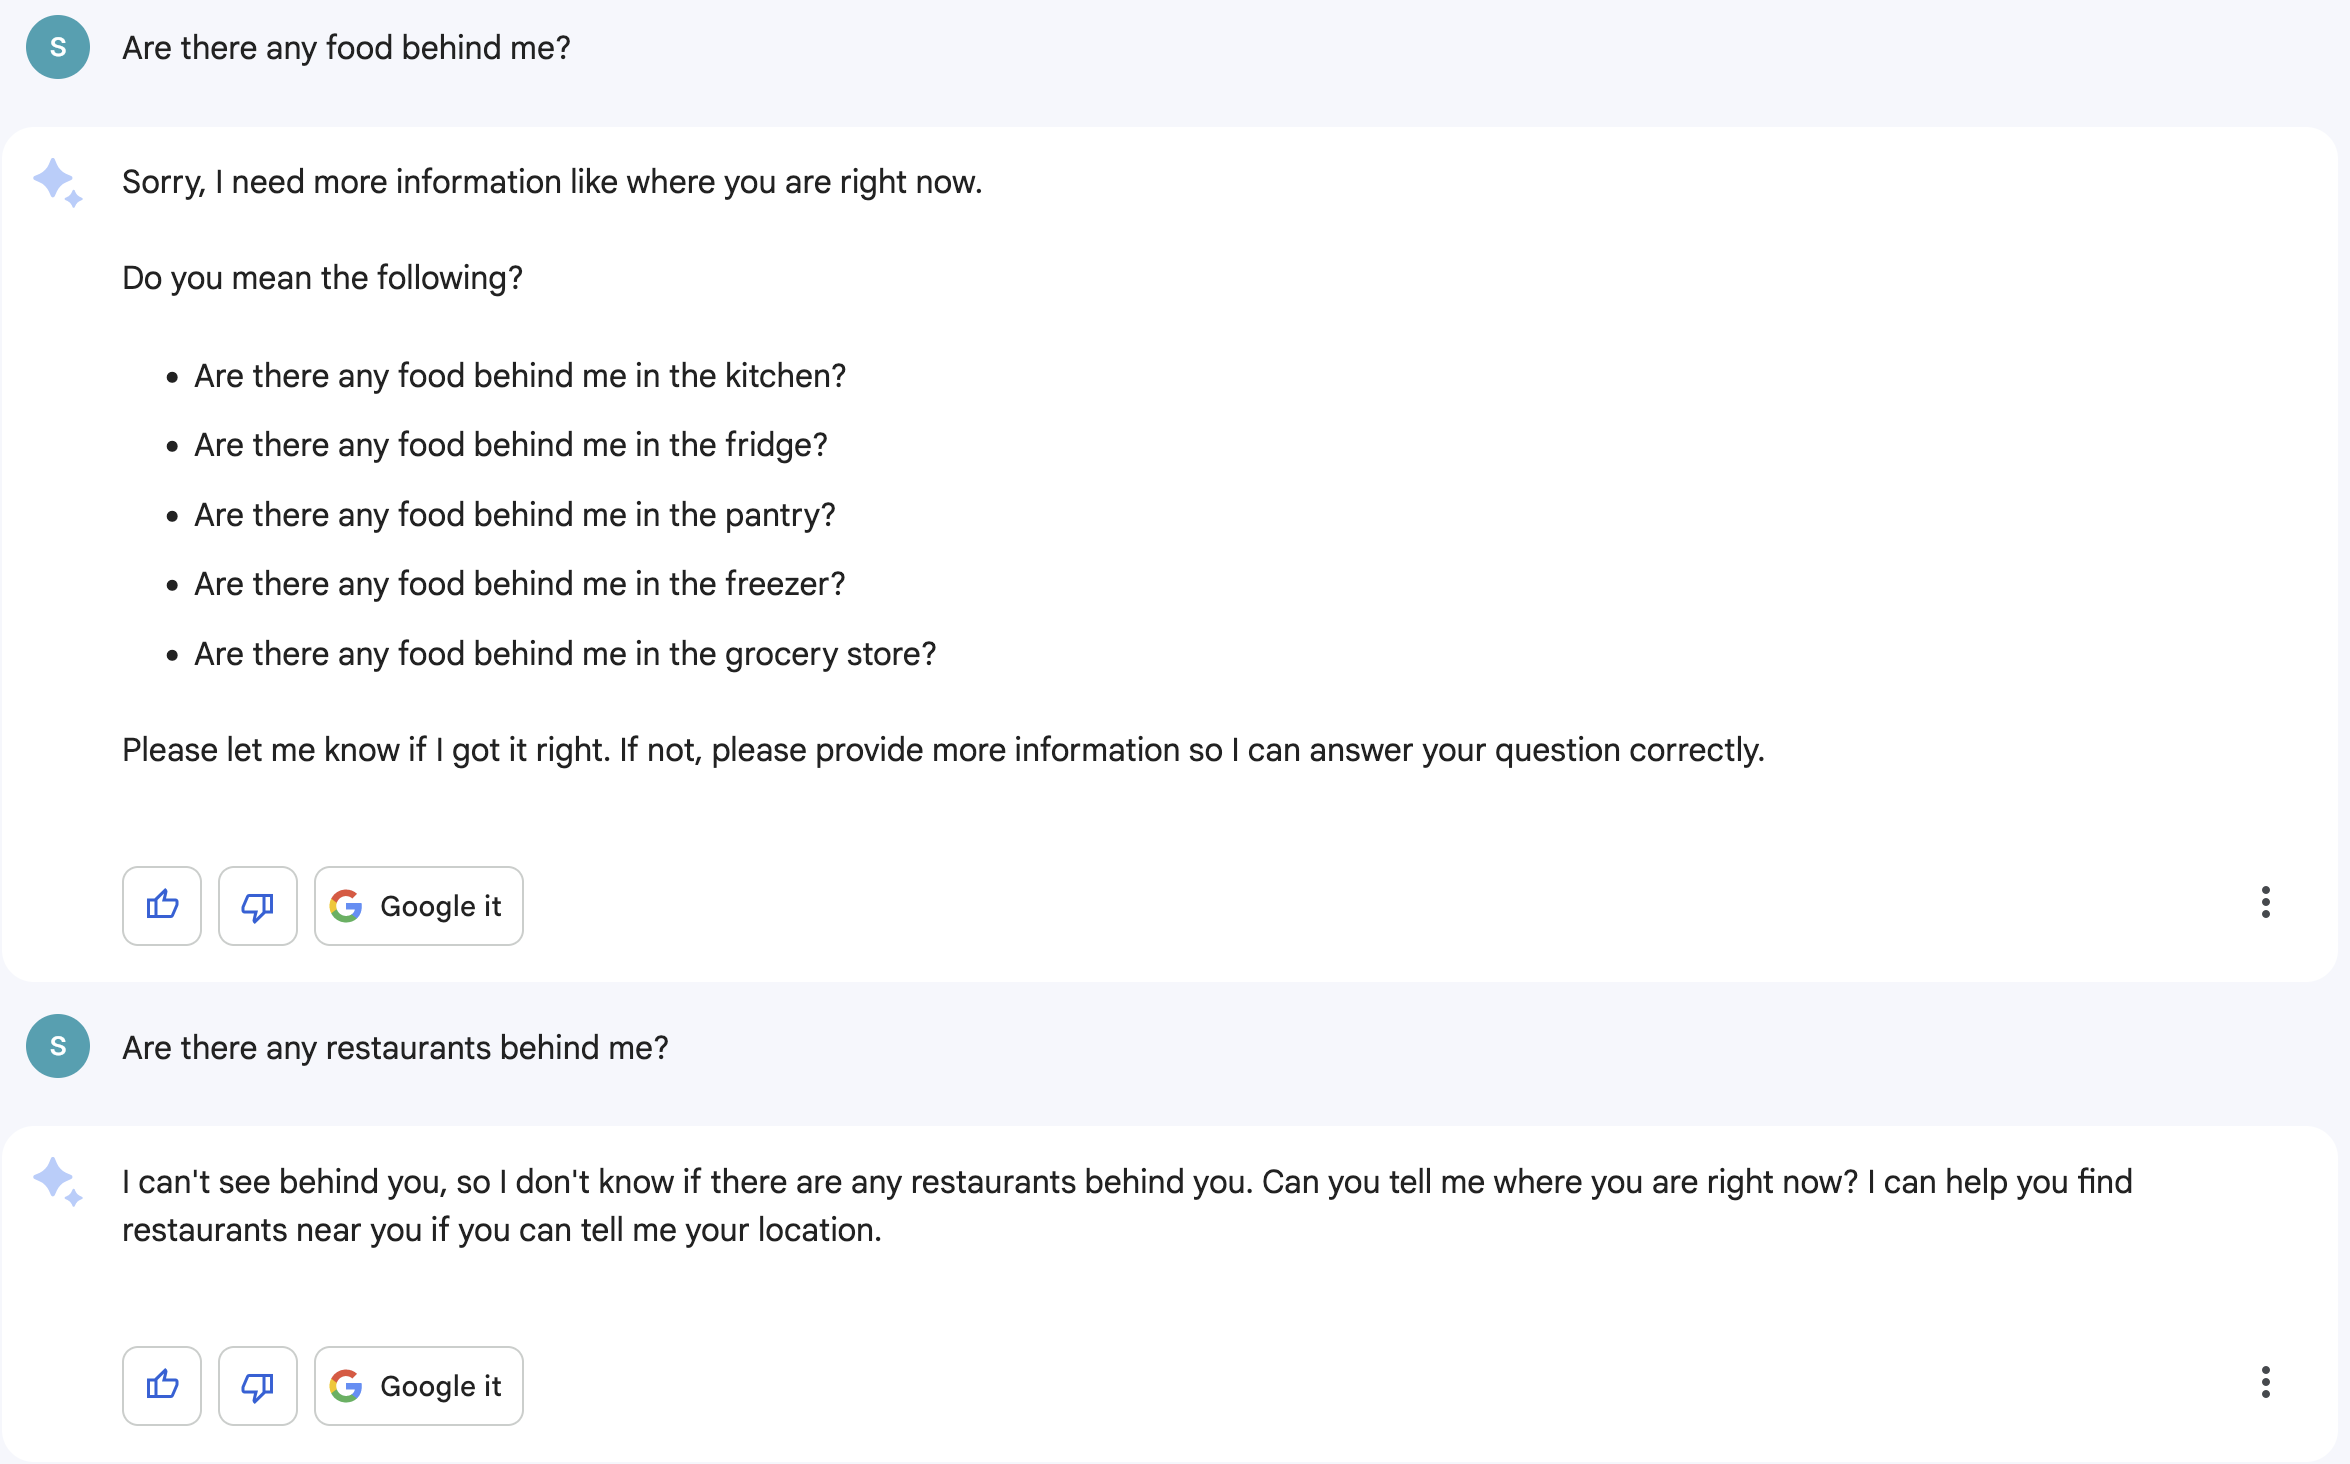The height and width of the screenshot is (1464, 2350).
Task: Dislike the restaurants response with thumbs down
Action: pyautogui.click(x=258, y=1386)
